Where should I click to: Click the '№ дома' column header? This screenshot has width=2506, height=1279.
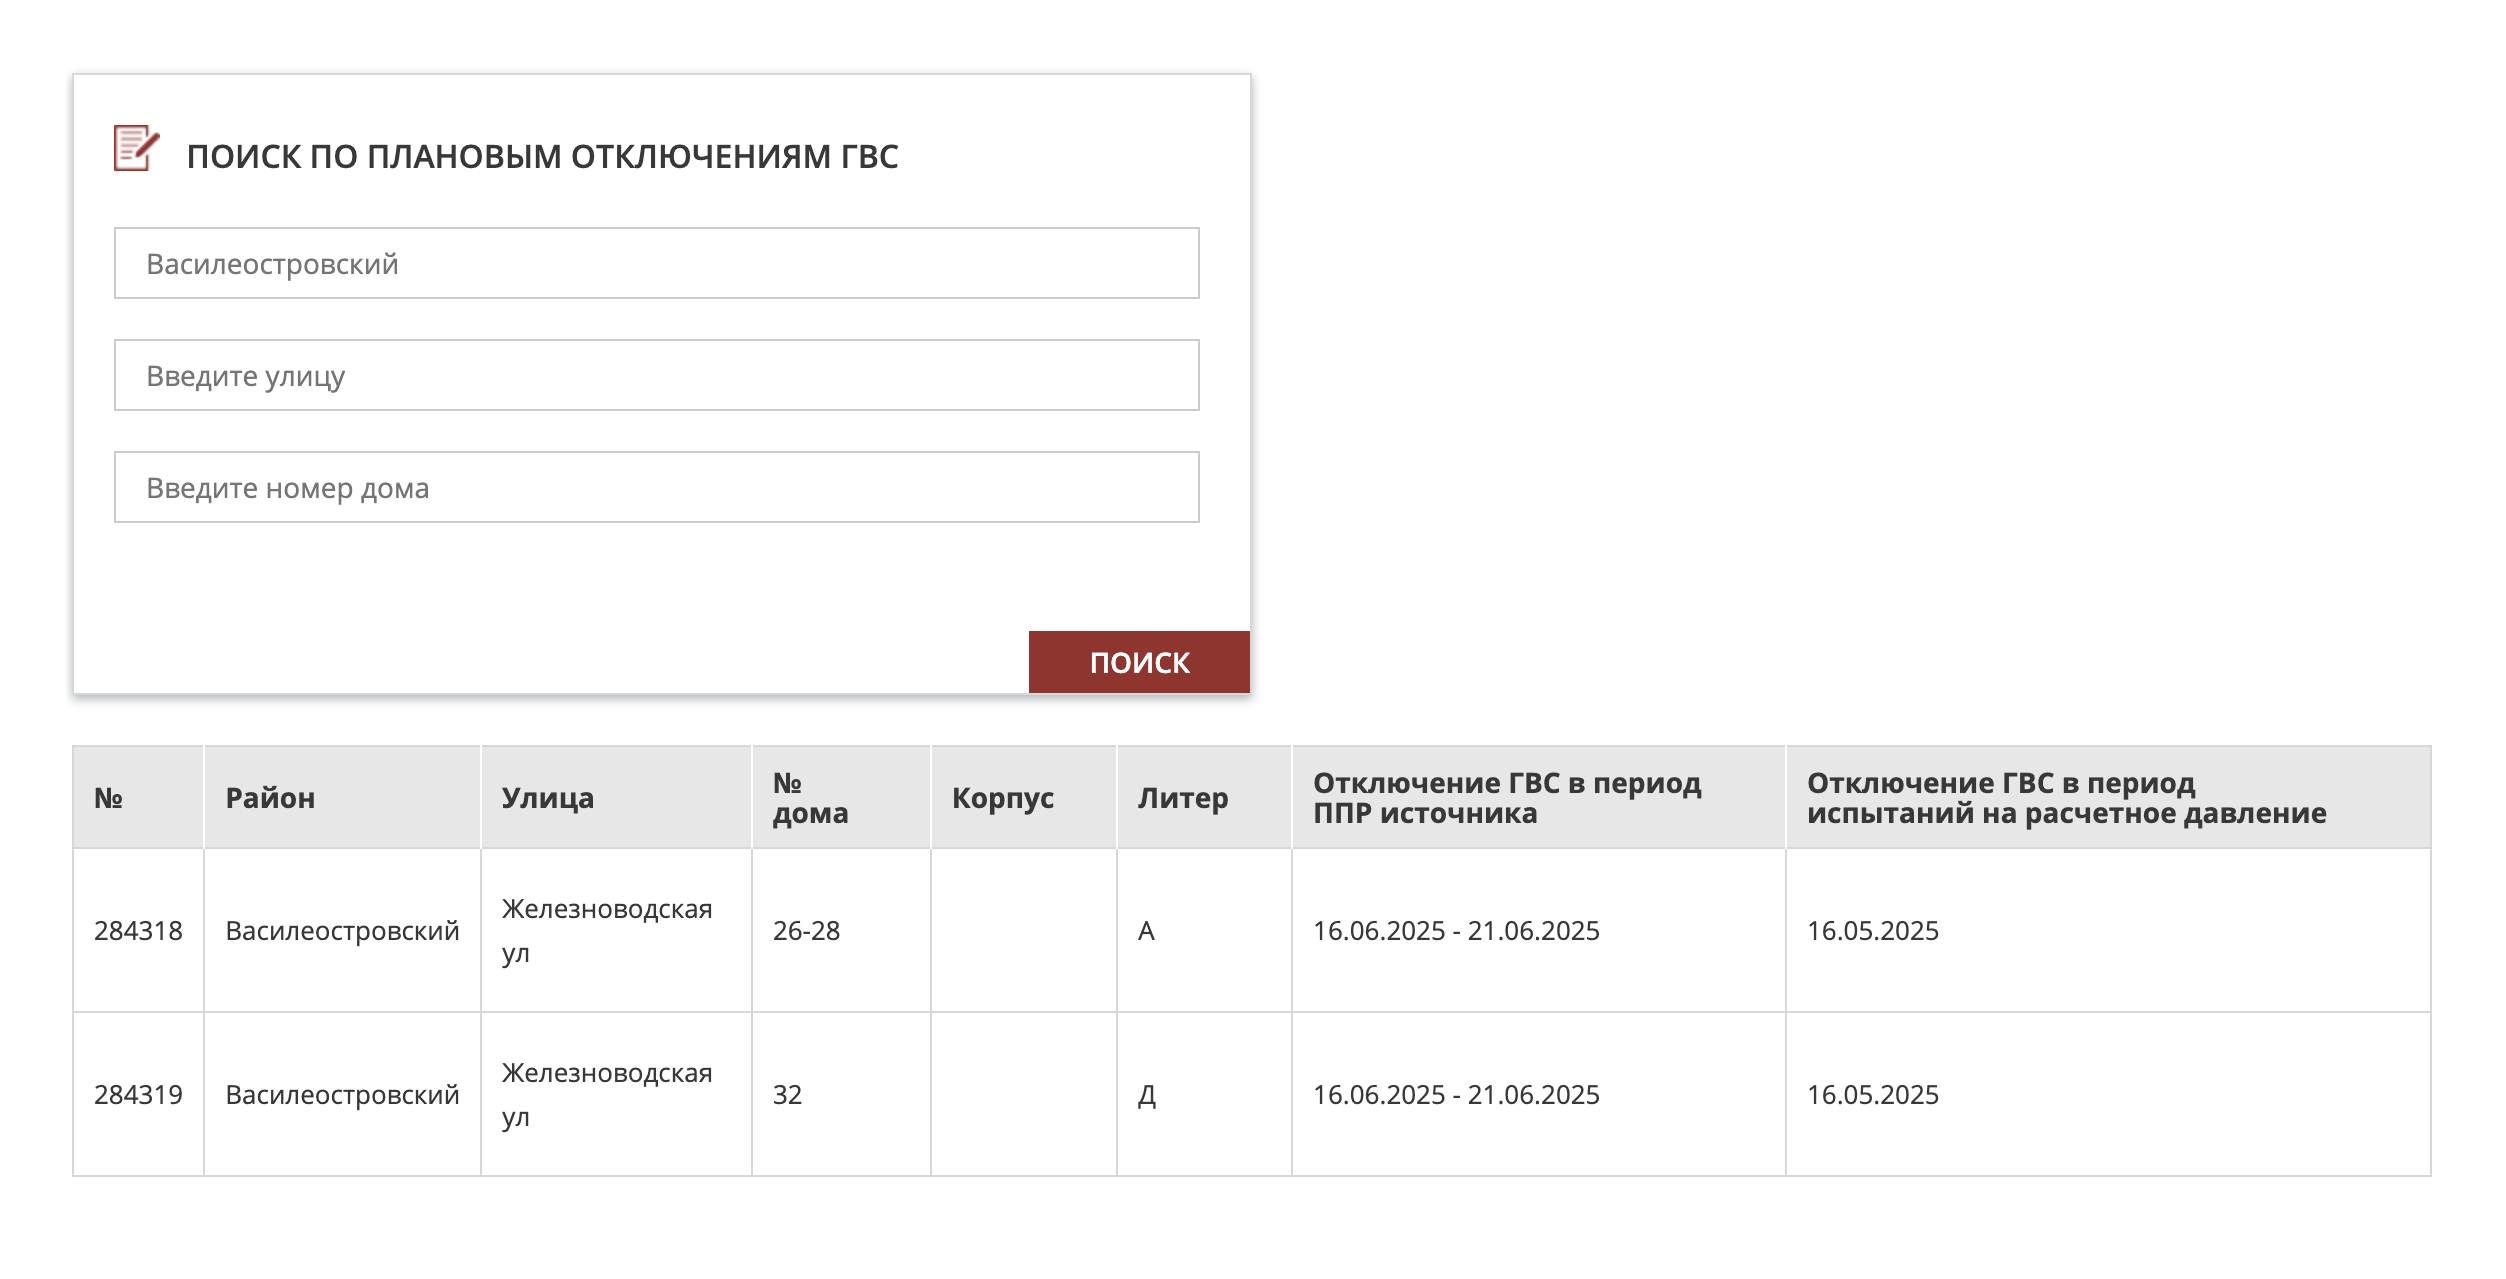click(x=809, y=798)
